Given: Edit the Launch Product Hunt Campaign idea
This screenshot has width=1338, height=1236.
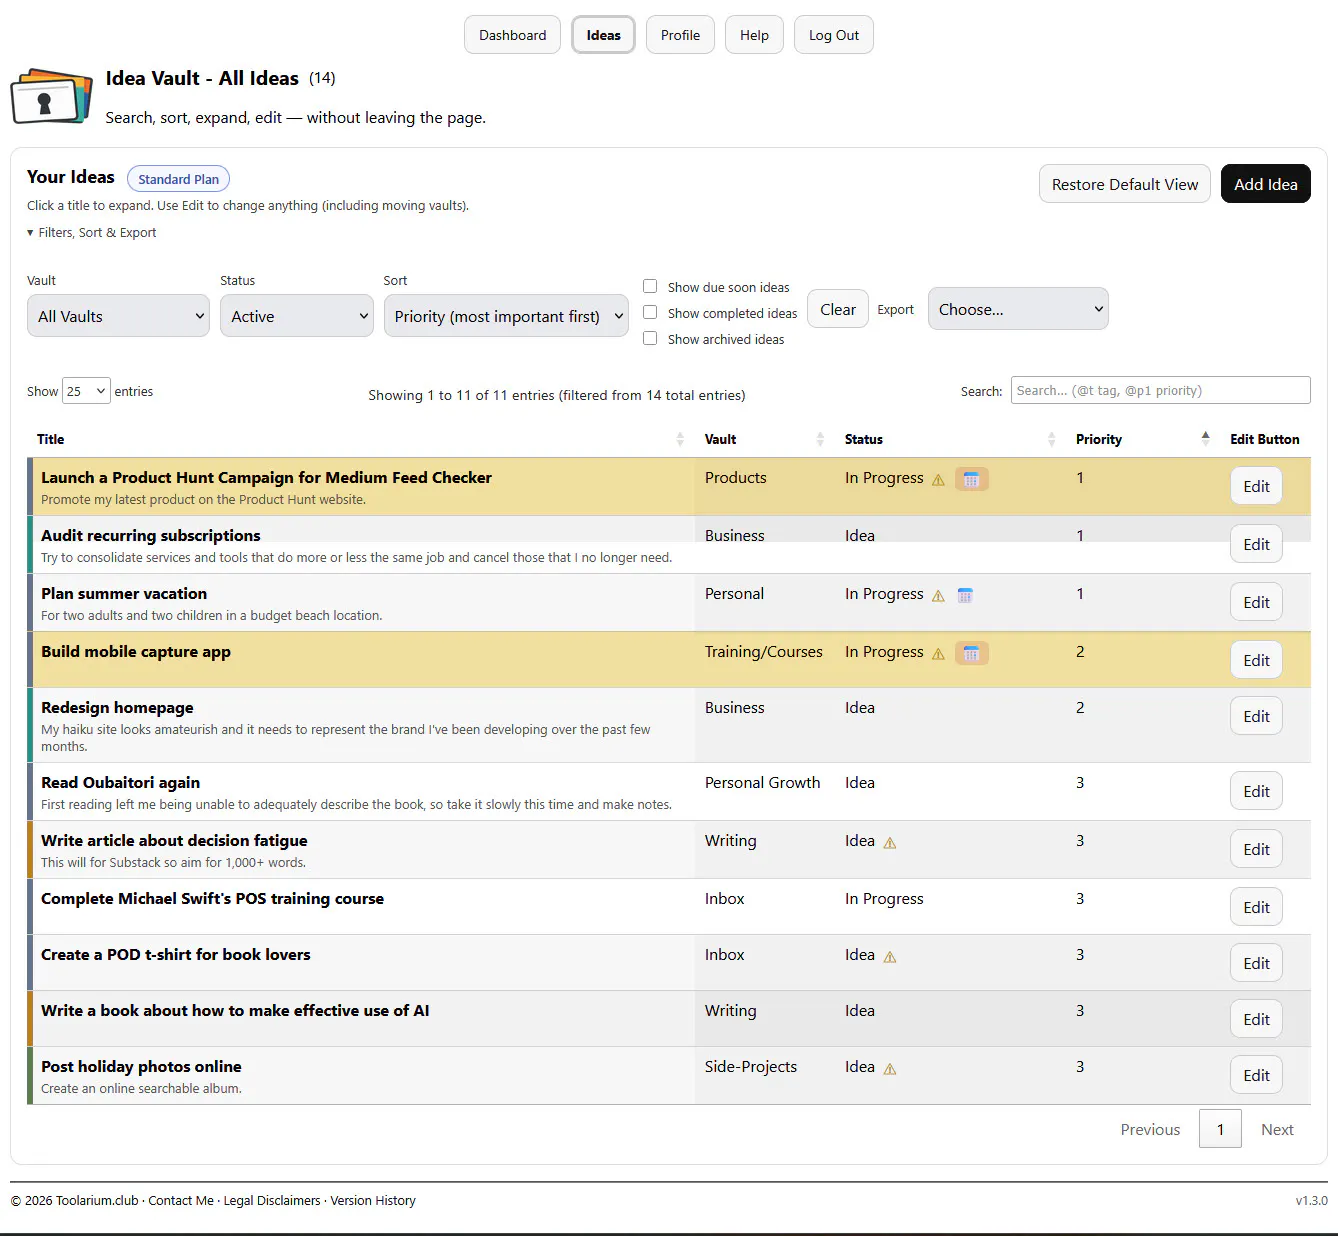Looking at the screenshot, I should click(1256, 486).
